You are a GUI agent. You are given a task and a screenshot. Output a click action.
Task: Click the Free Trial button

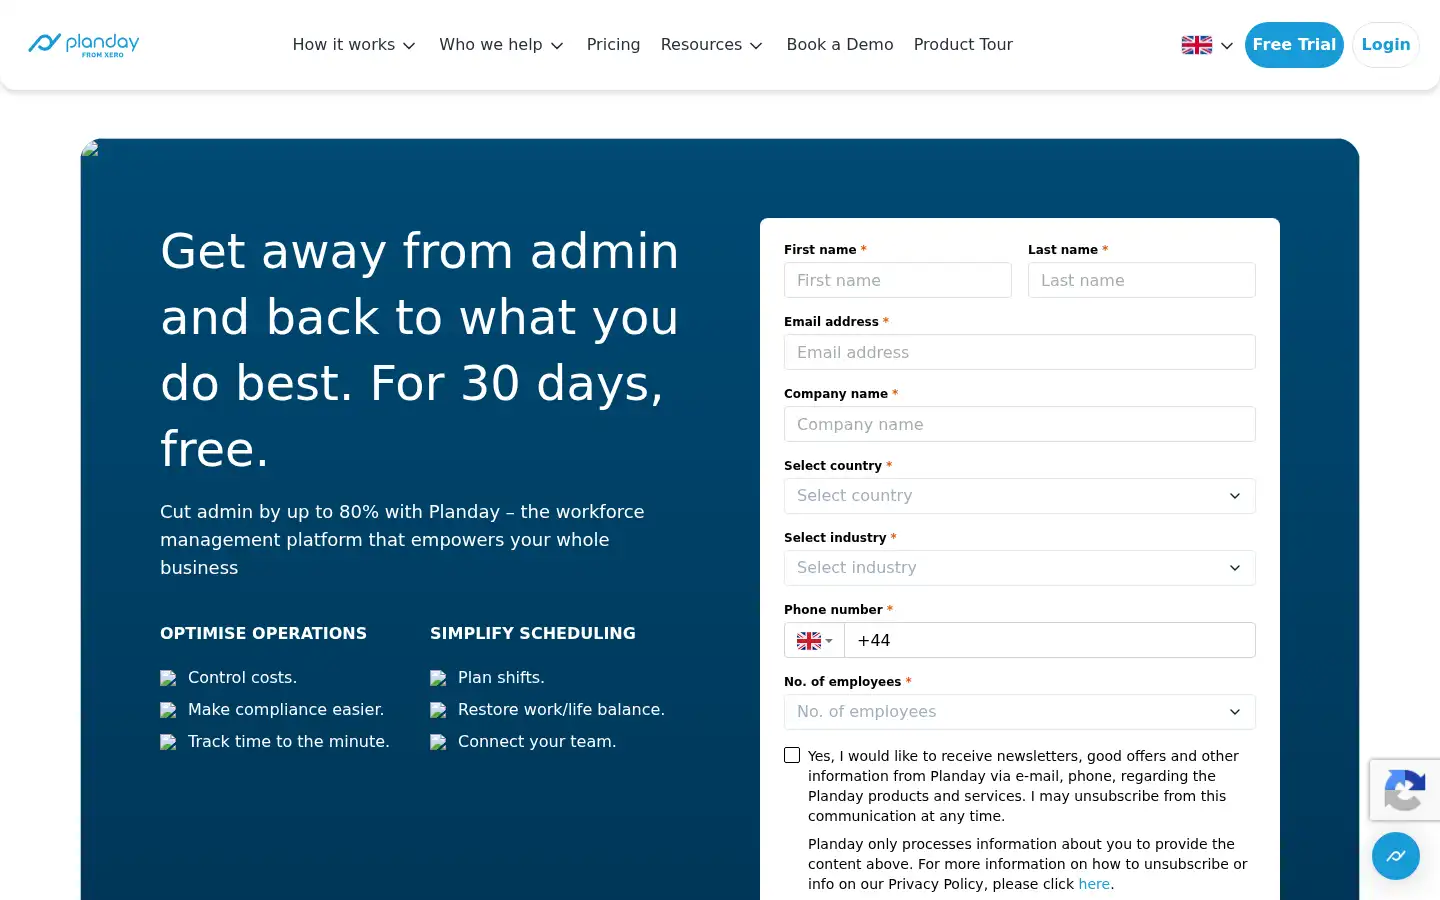[x=1294, y=45]
